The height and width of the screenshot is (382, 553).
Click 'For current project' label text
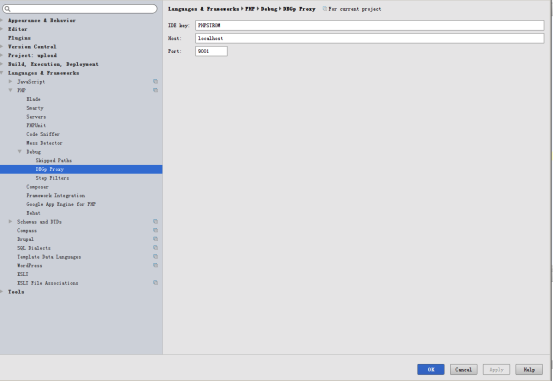pos(355,9)
